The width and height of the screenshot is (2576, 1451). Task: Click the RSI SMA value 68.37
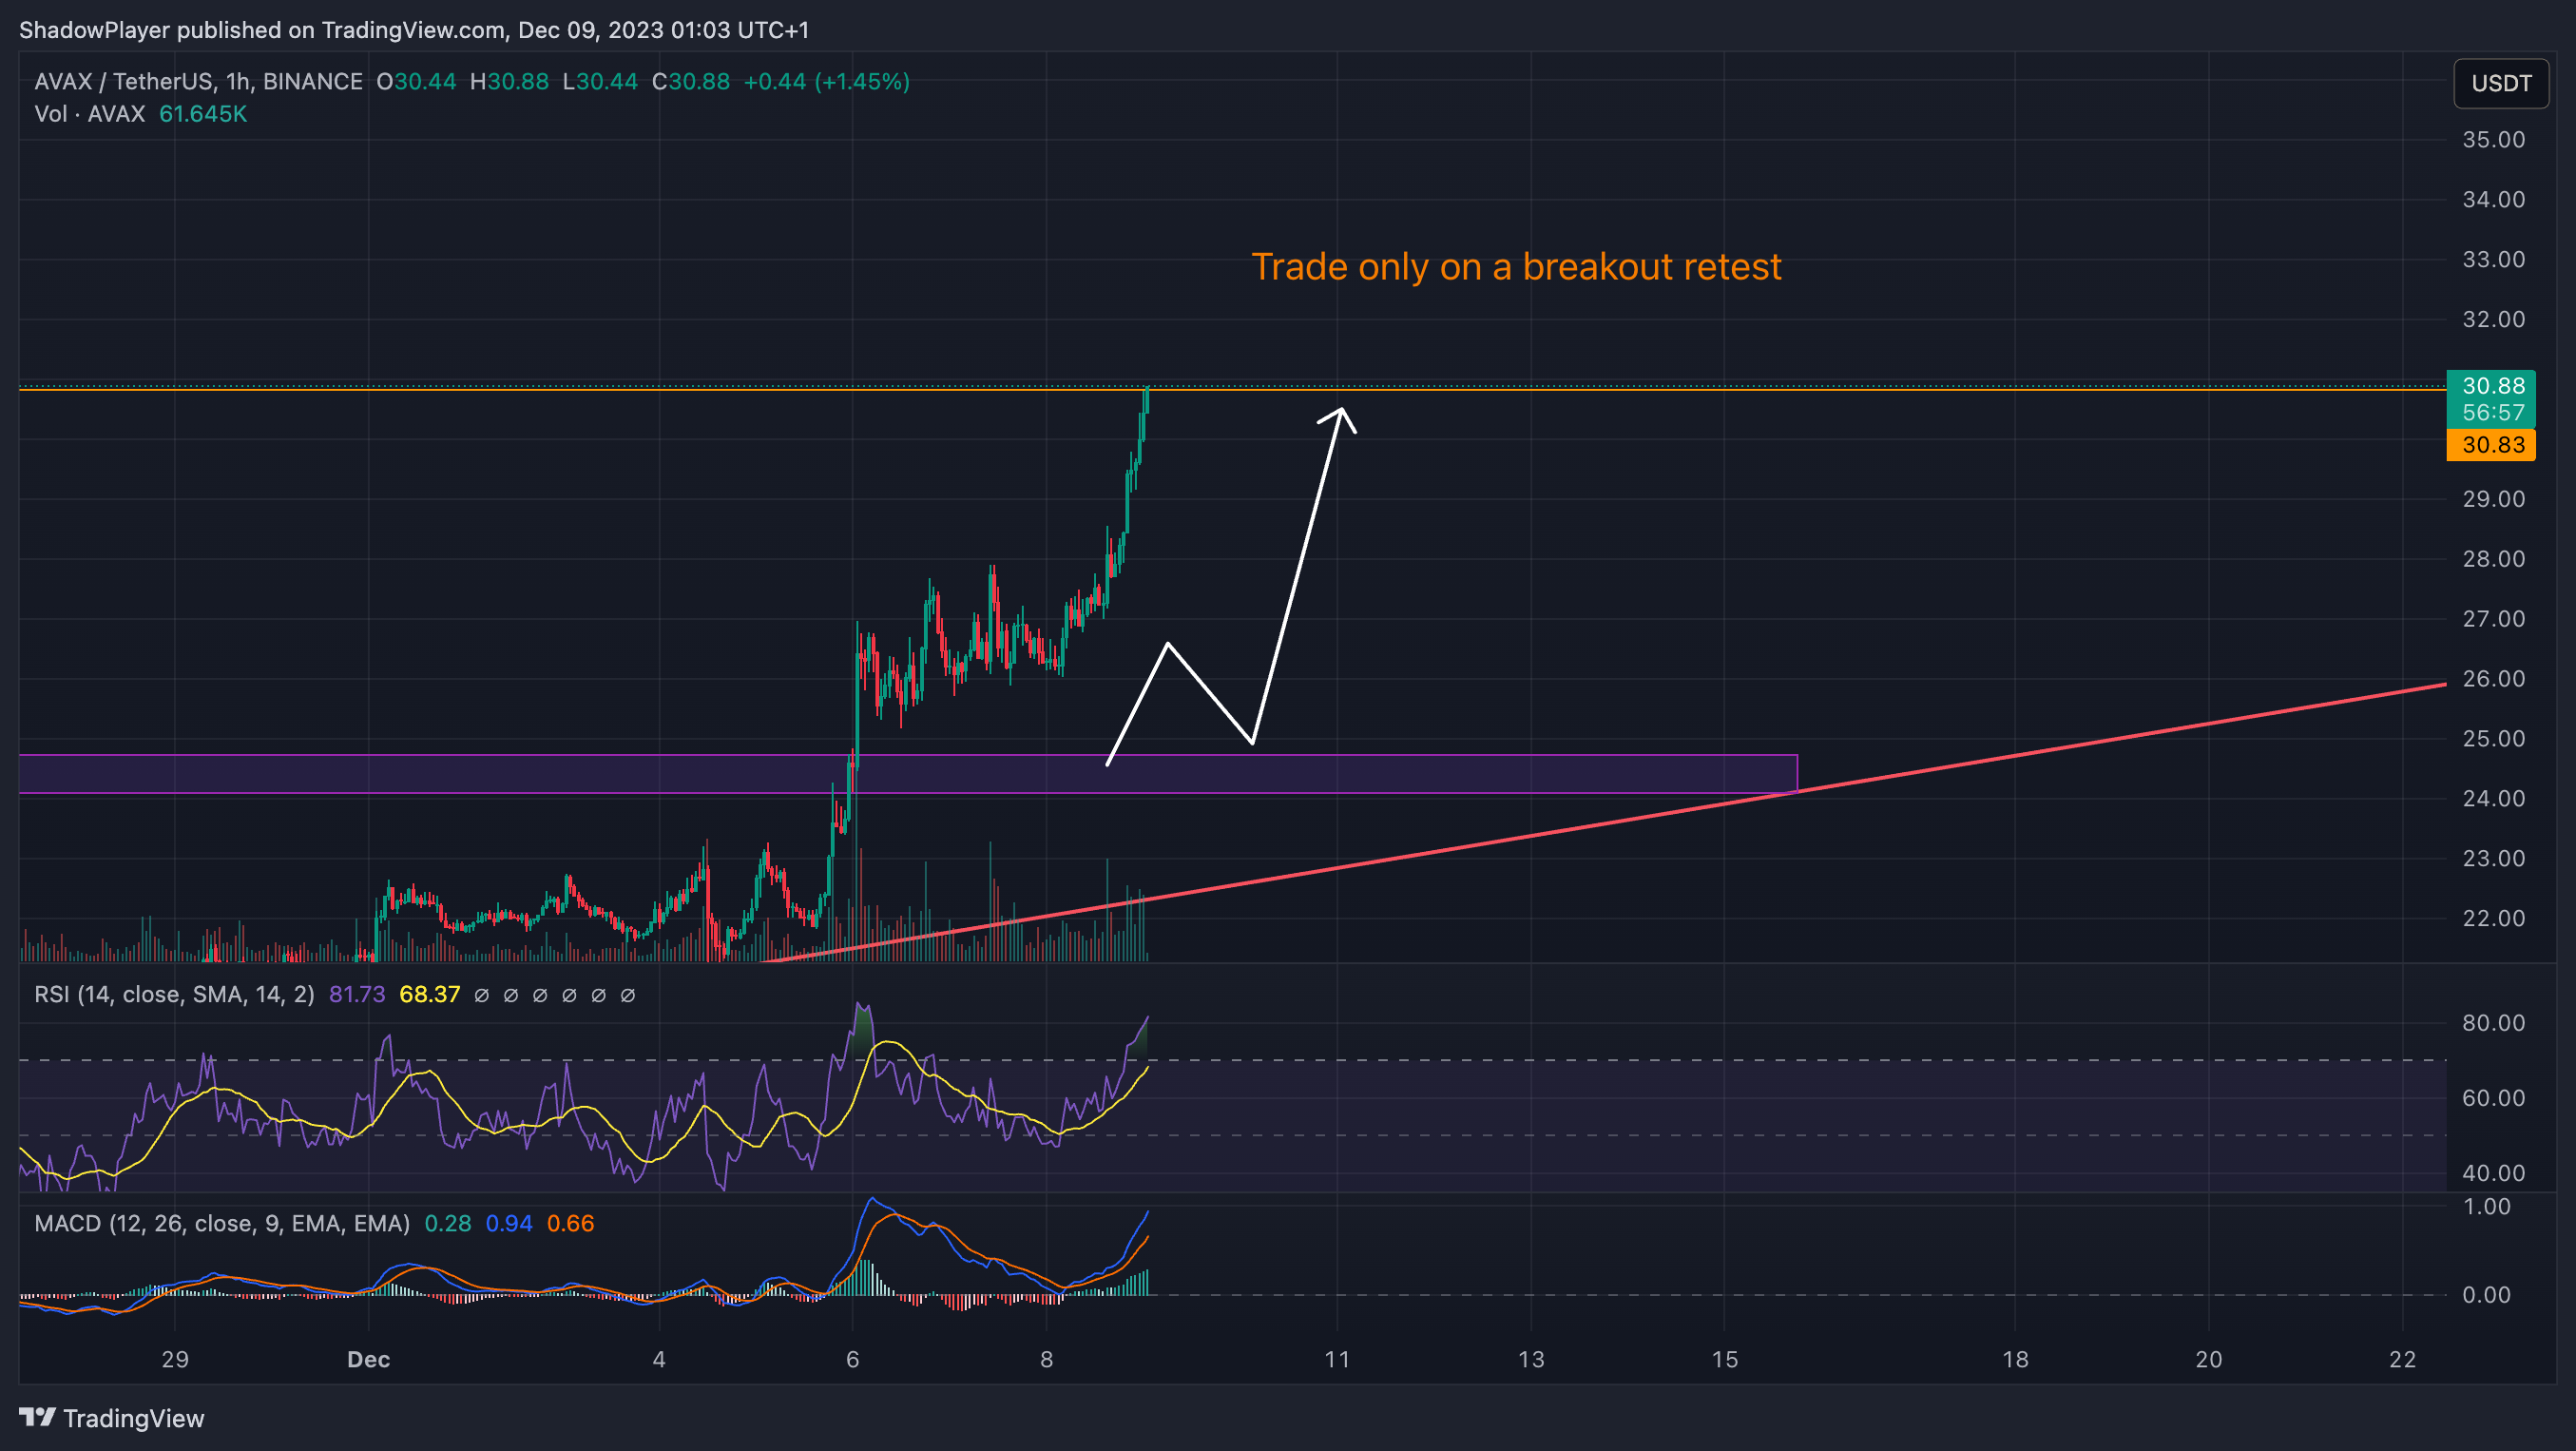[x=430, y=994]
